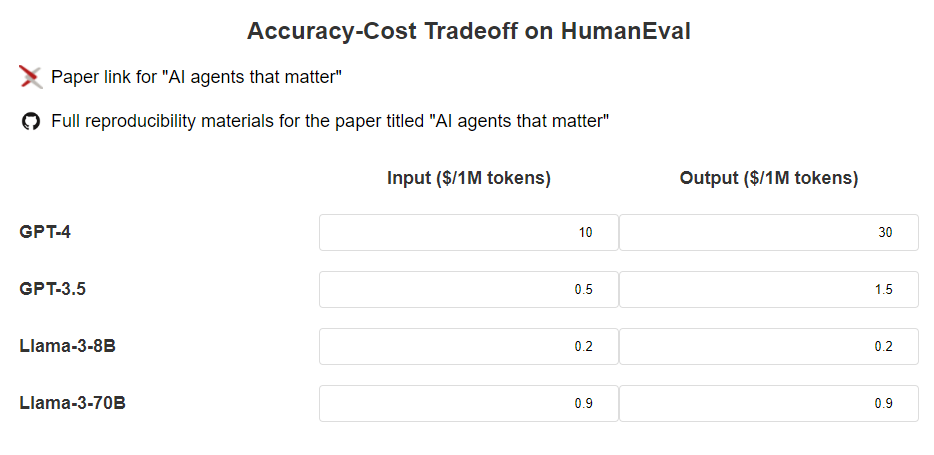934x455 pixels.
Task: Focus the GPT-4 output price field
Action: 768,233
